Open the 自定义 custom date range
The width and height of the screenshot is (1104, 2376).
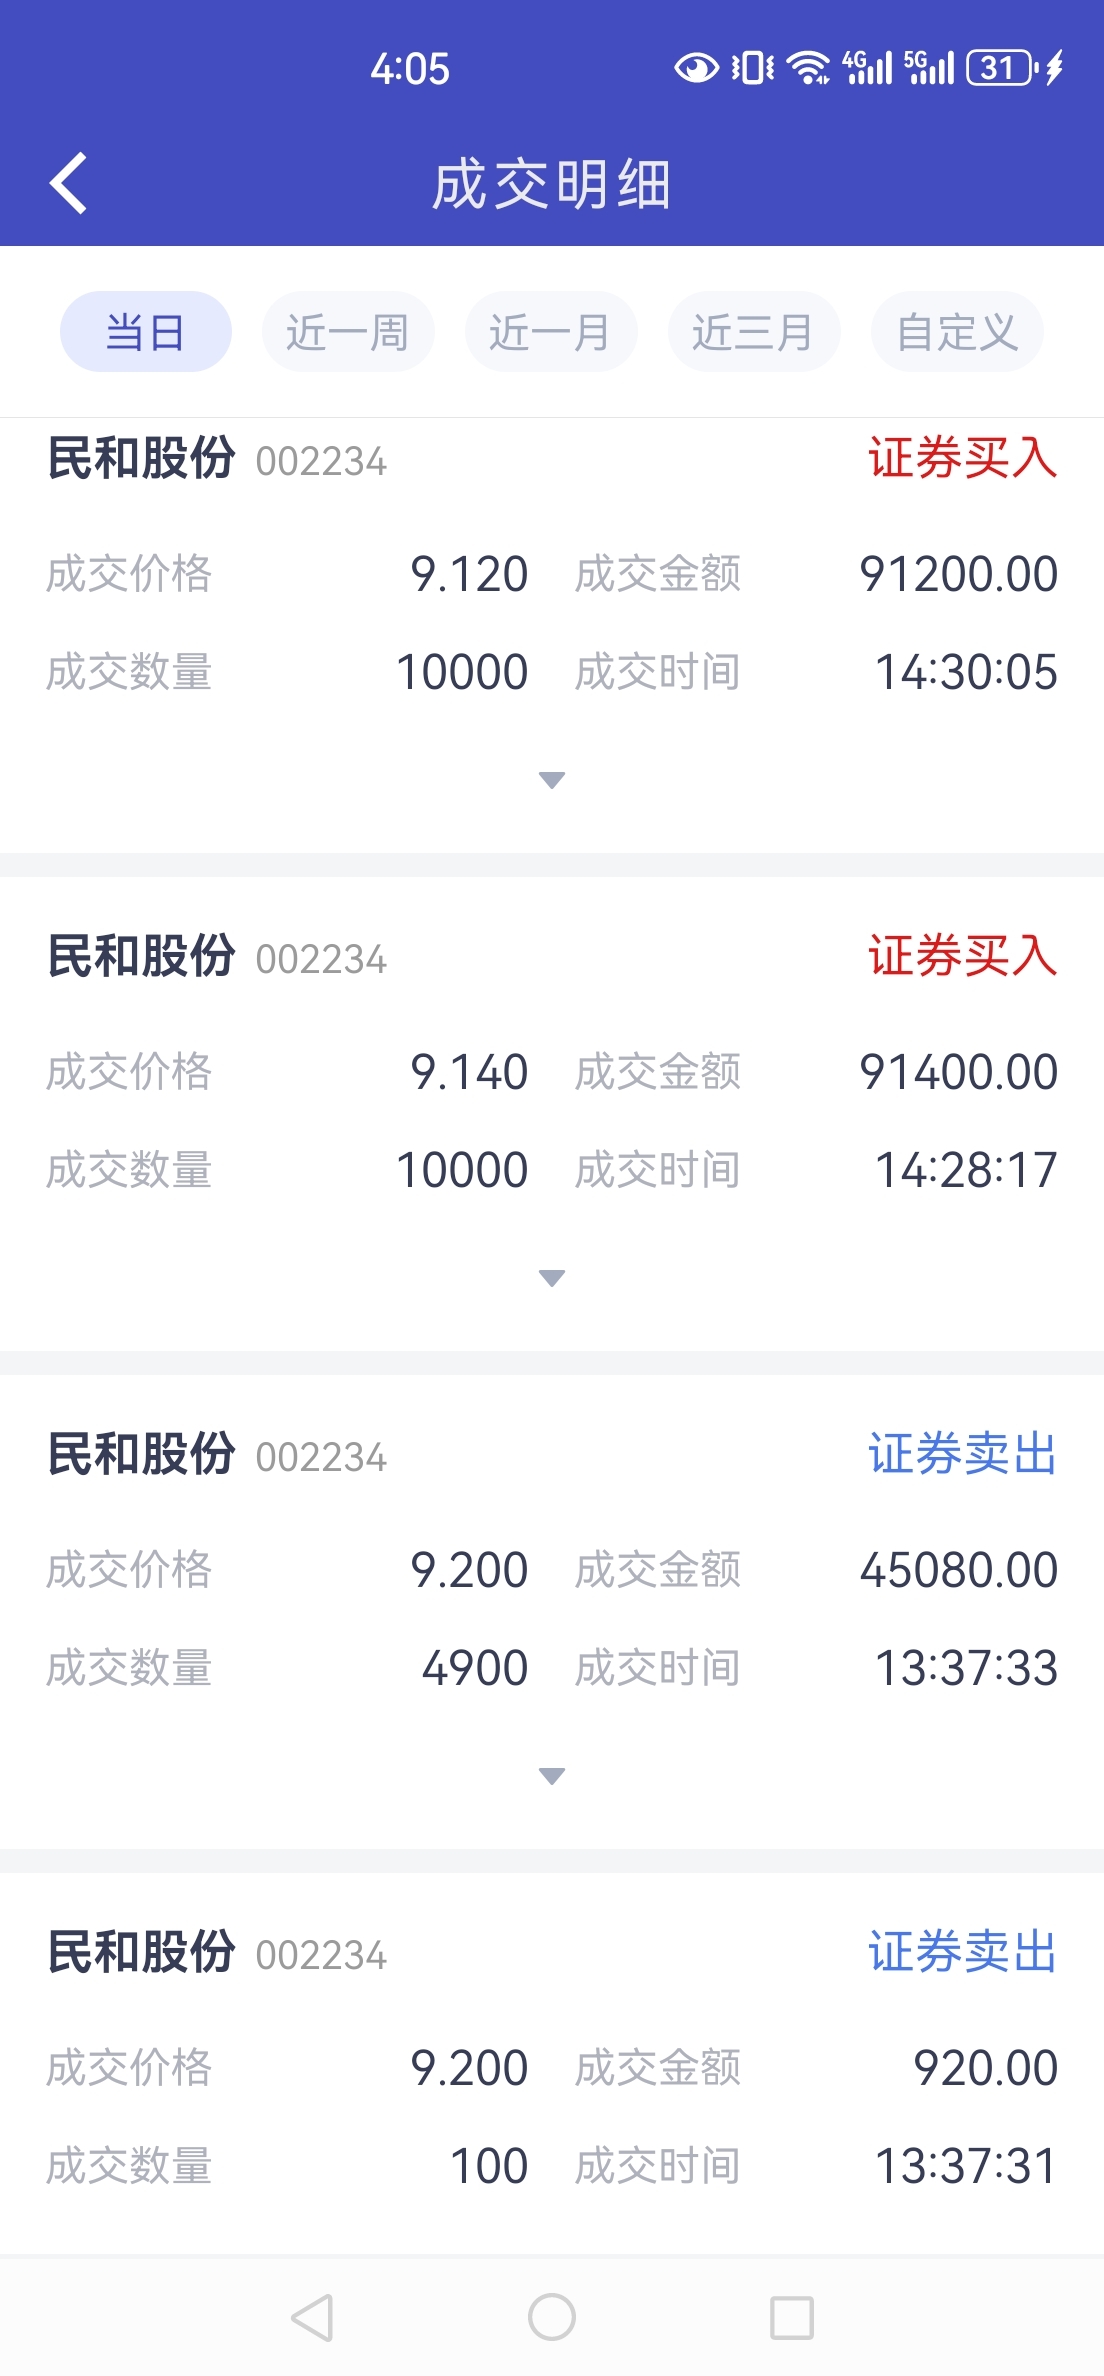pyautogui.click(x=957, y=332)
